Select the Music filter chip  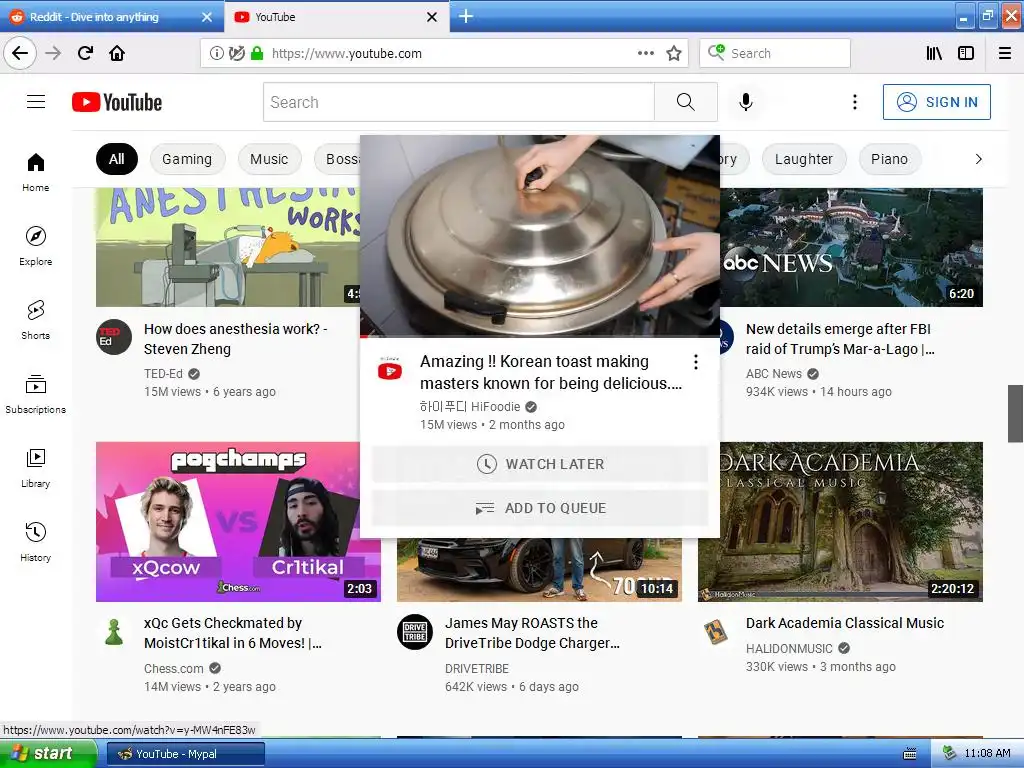[269, 159]
